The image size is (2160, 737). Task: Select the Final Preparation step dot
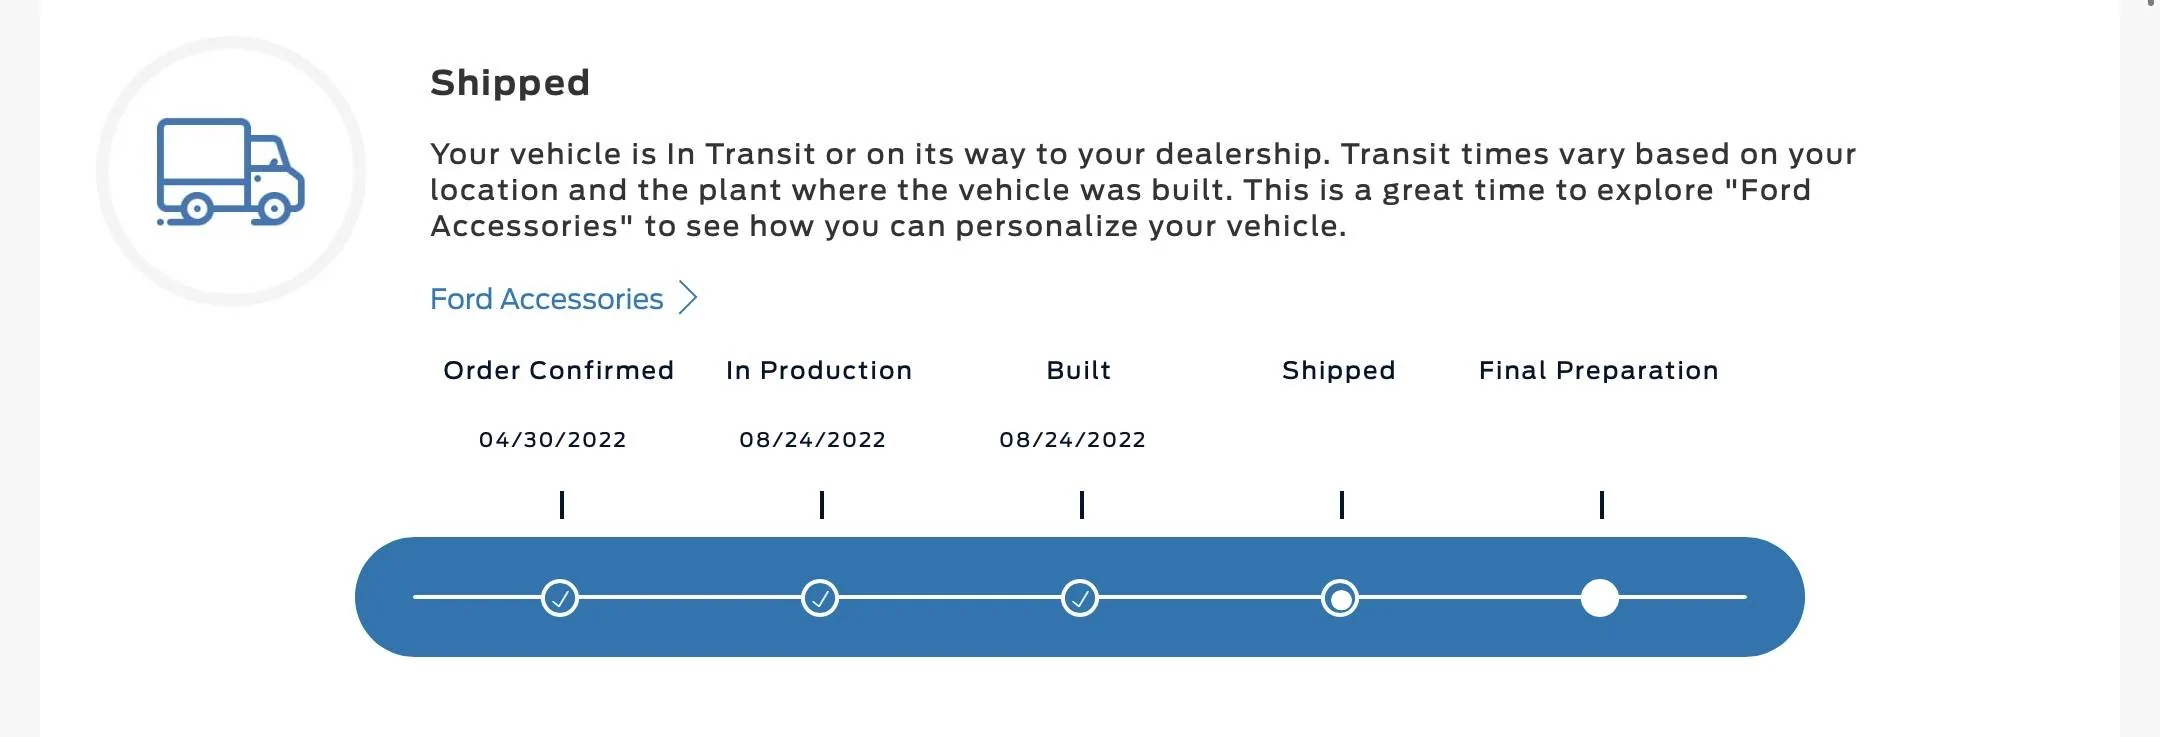(1600, 598)
